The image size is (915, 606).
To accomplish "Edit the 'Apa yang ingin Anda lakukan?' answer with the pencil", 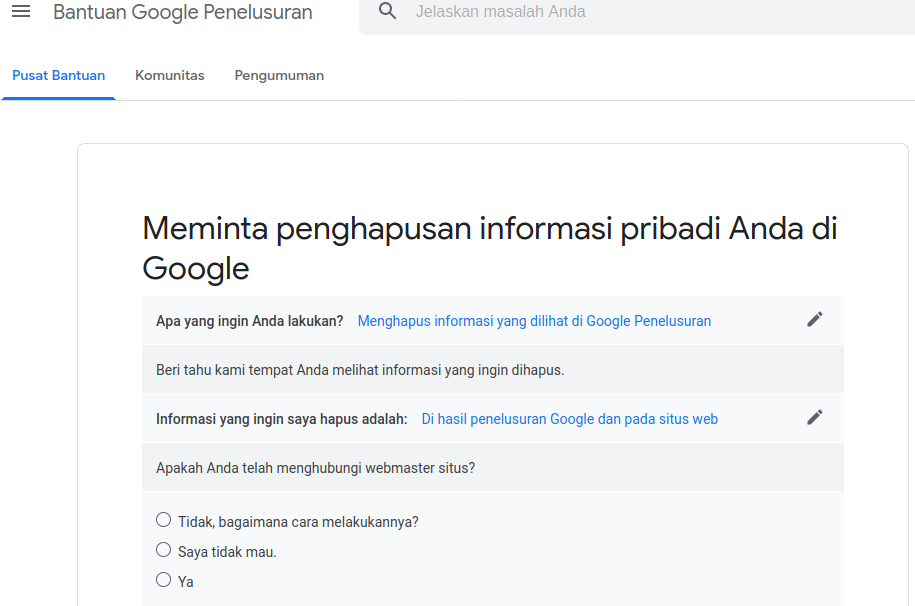I will point(815,320).
